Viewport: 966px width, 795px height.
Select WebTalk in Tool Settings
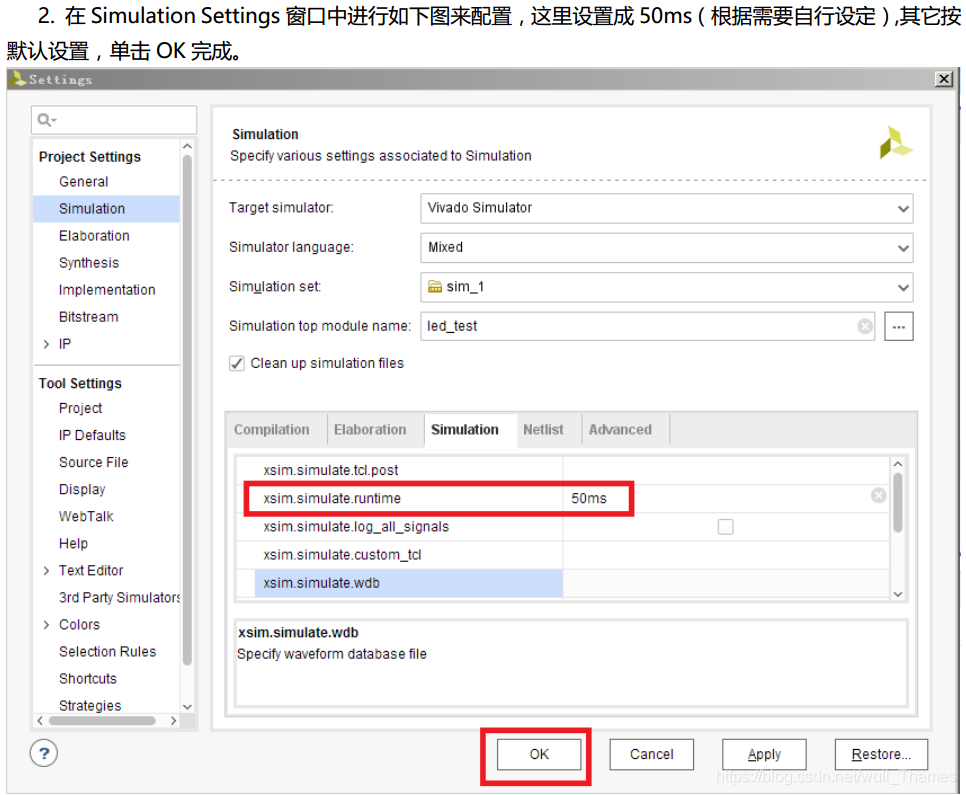[86, 517]
